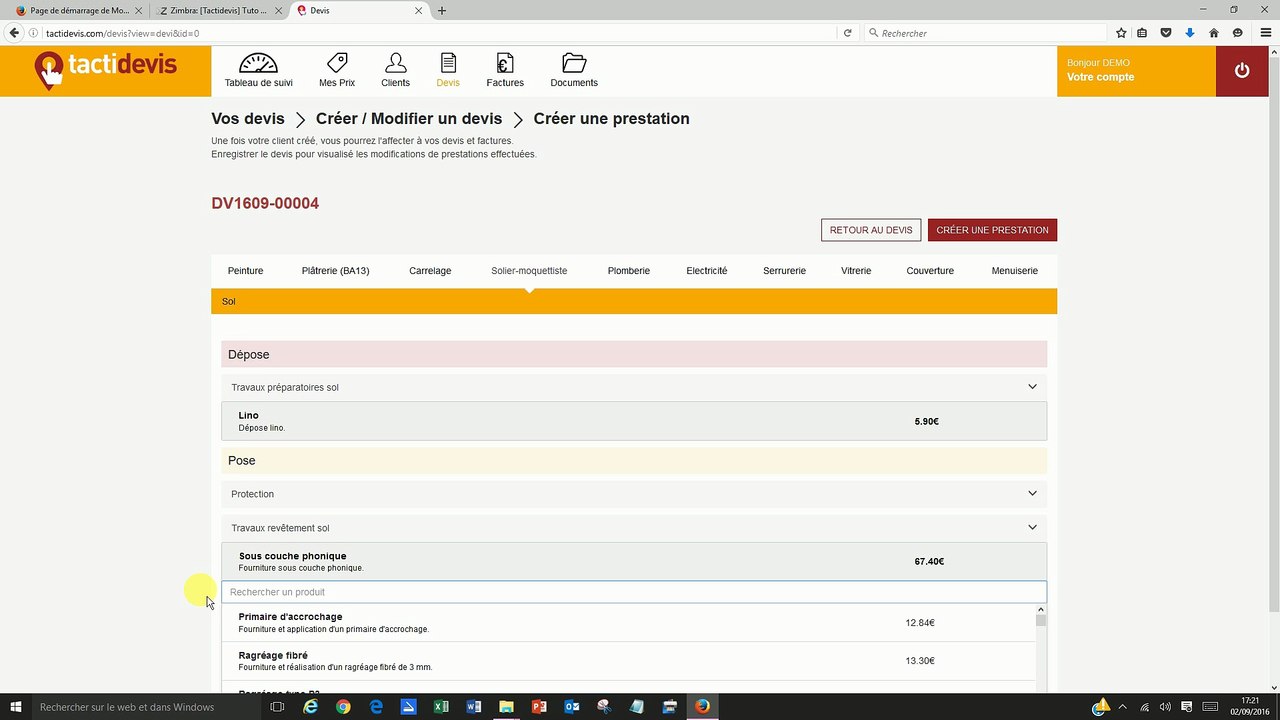The height and width of the screenshot is (720, 1280).
Task: Click the smiley chat icon in toolbar
Action: click(x=1238, y=33)
